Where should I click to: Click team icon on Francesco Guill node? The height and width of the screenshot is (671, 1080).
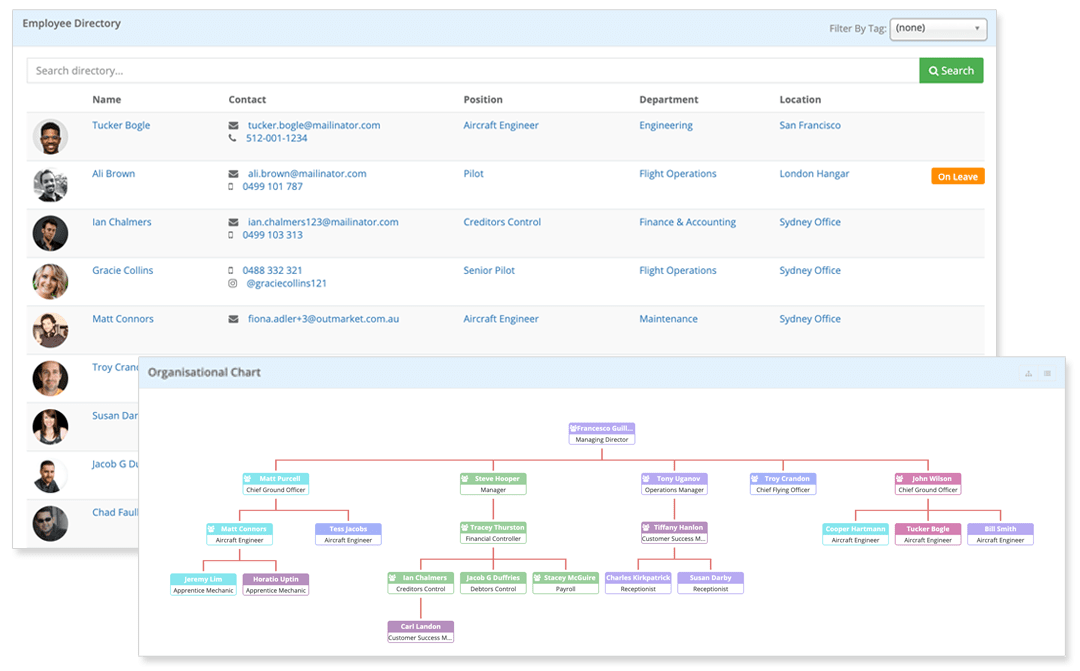click(x=573, y=428)
